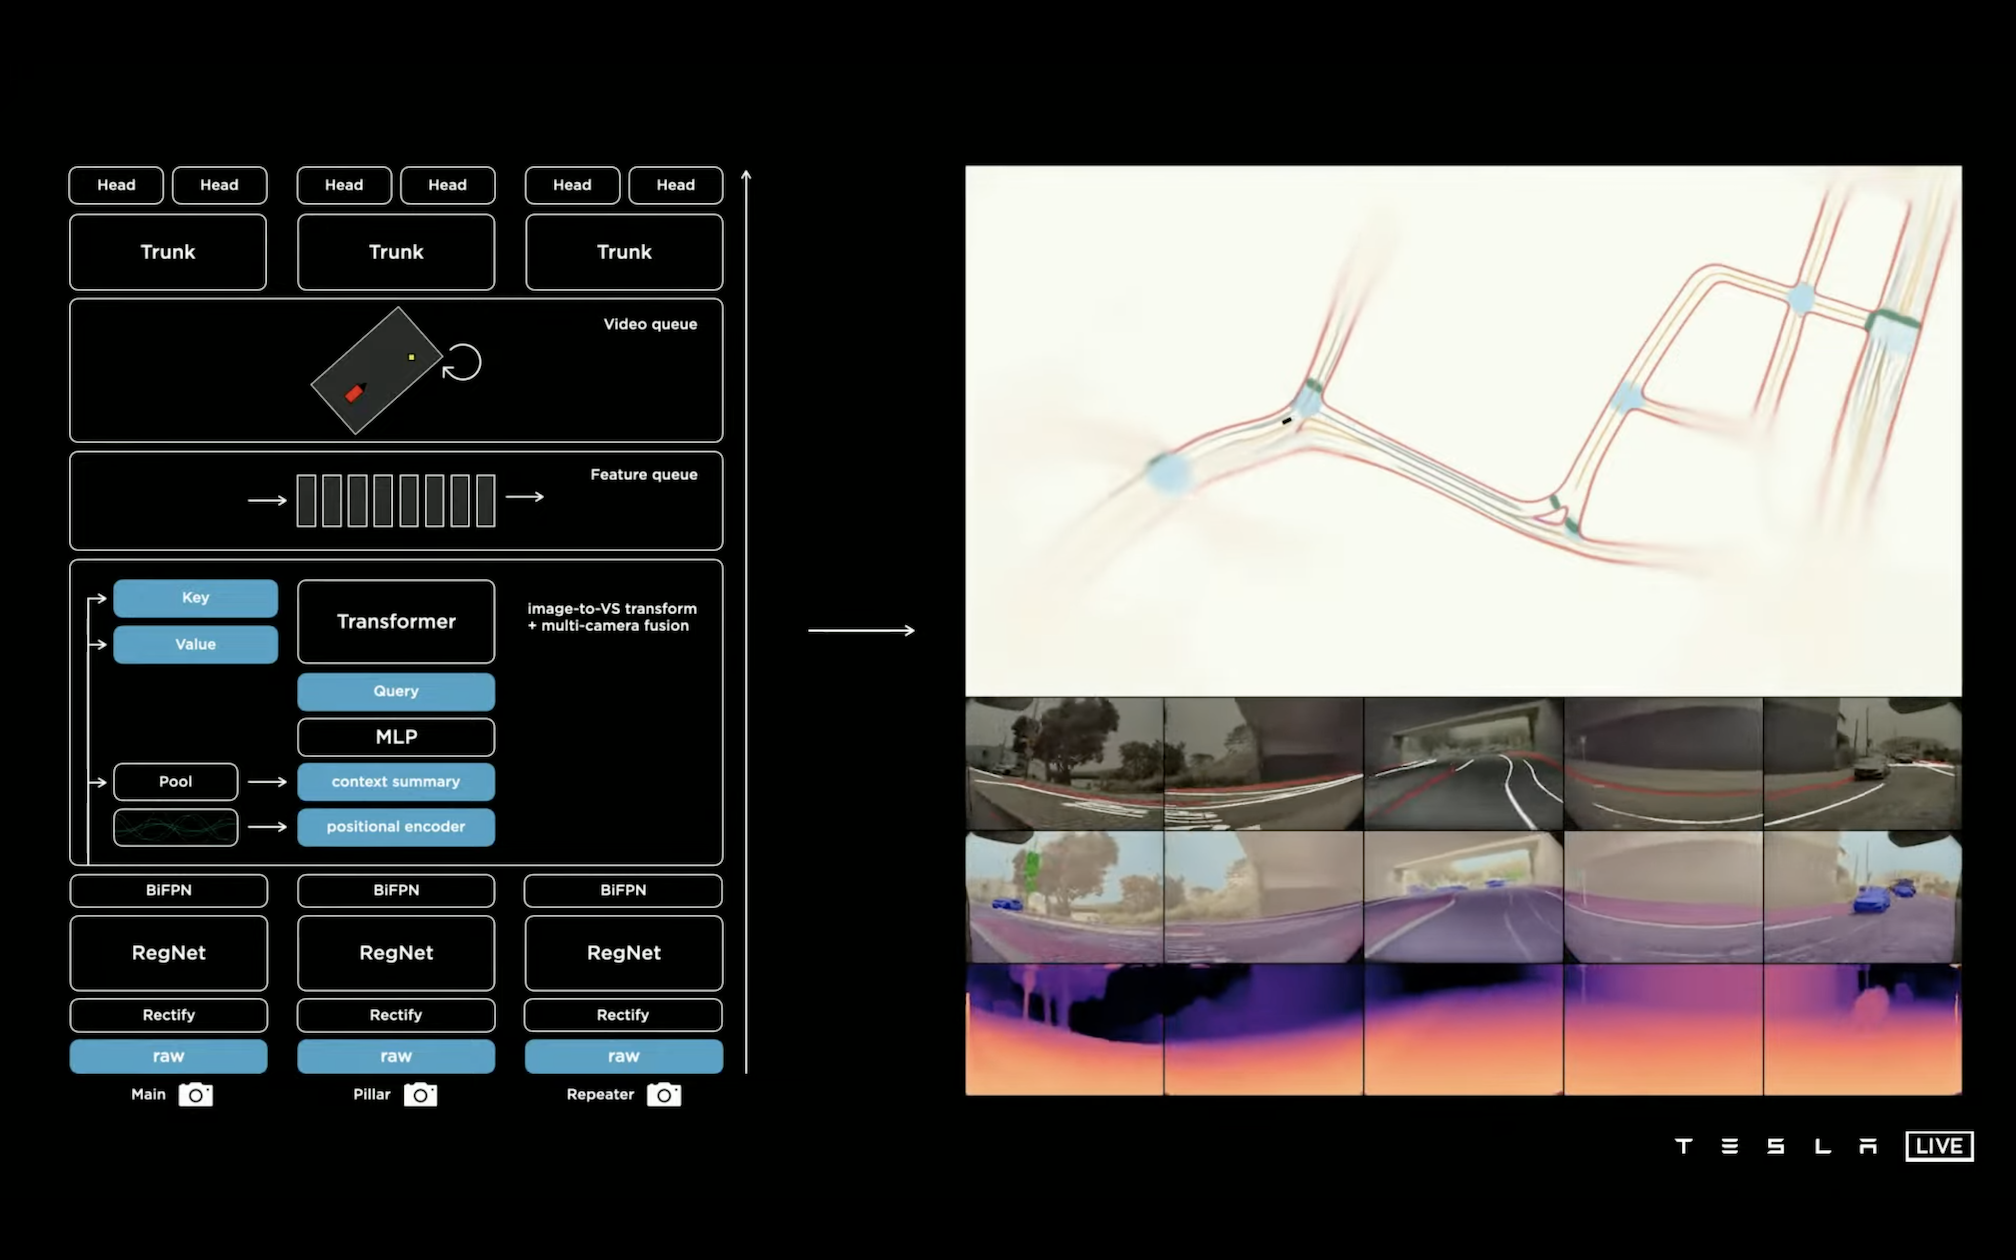Screen dimensions: 2016x1260
Task: Click the center front road camera thumbnail
Action: 1463,764
